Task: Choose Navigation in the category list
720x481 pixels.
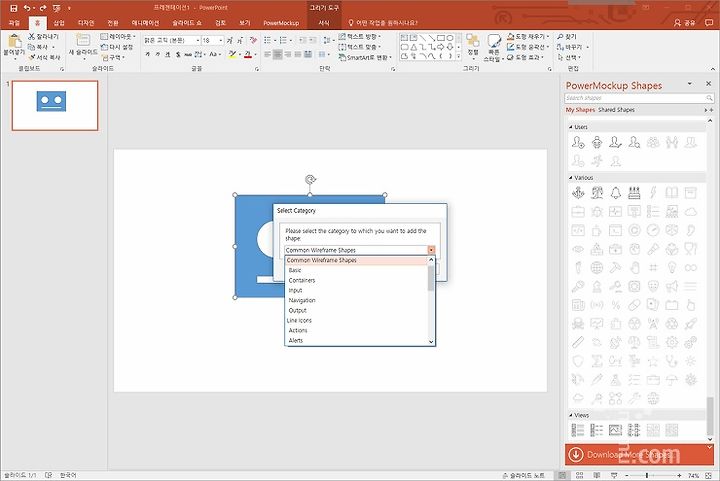Action: pyautogui.click(x=356, y=300)
